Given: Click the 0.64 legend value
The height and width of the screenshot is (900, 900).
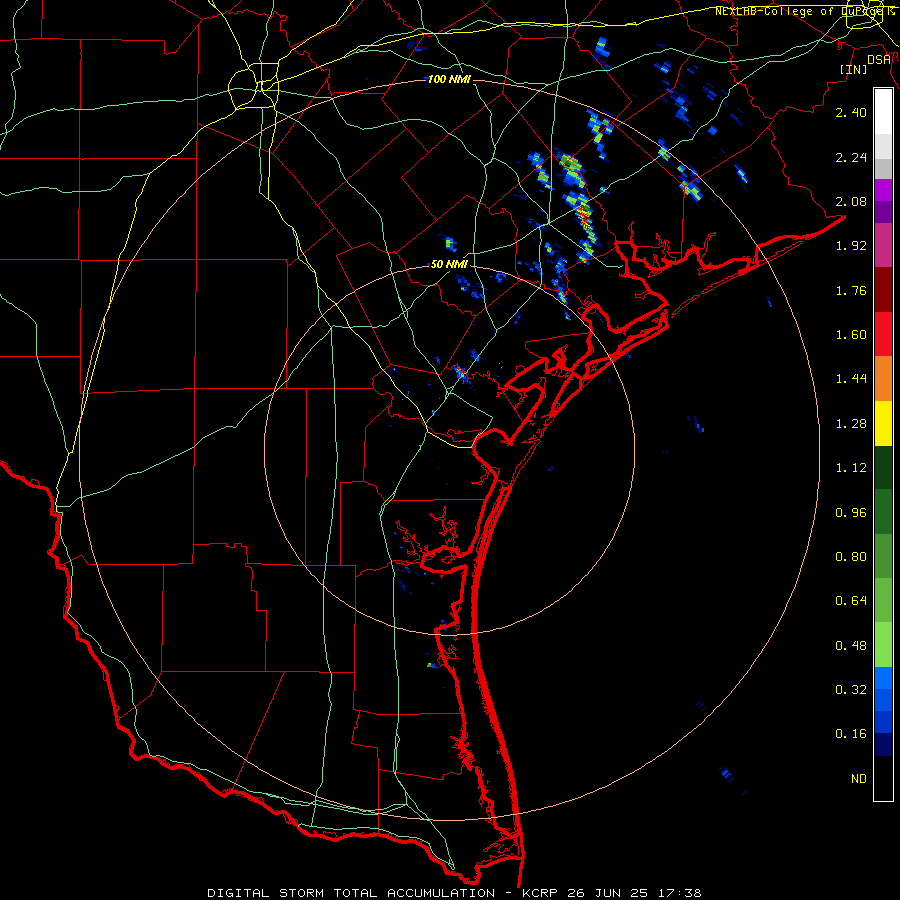Looking at the screenshot, I should 851,601.
